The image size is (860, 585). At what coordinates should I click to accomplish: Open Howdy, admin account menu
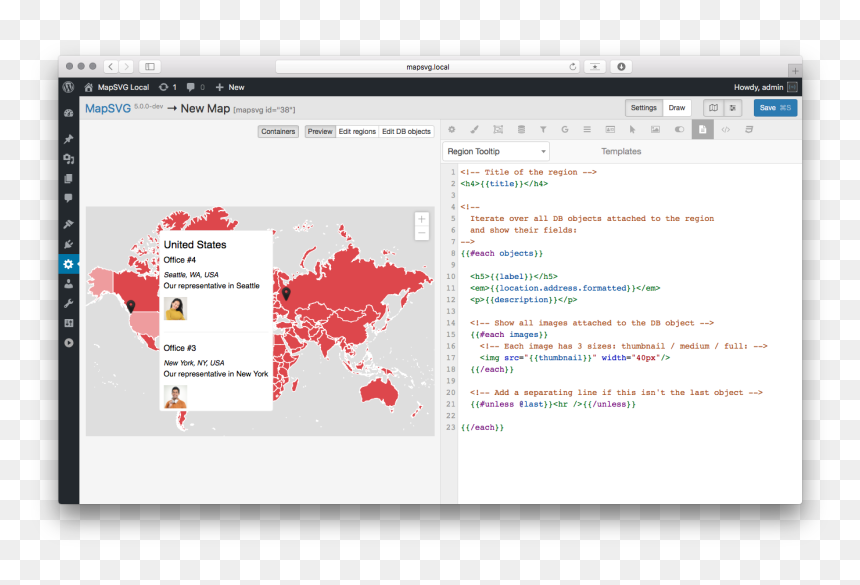pos(766,87)
